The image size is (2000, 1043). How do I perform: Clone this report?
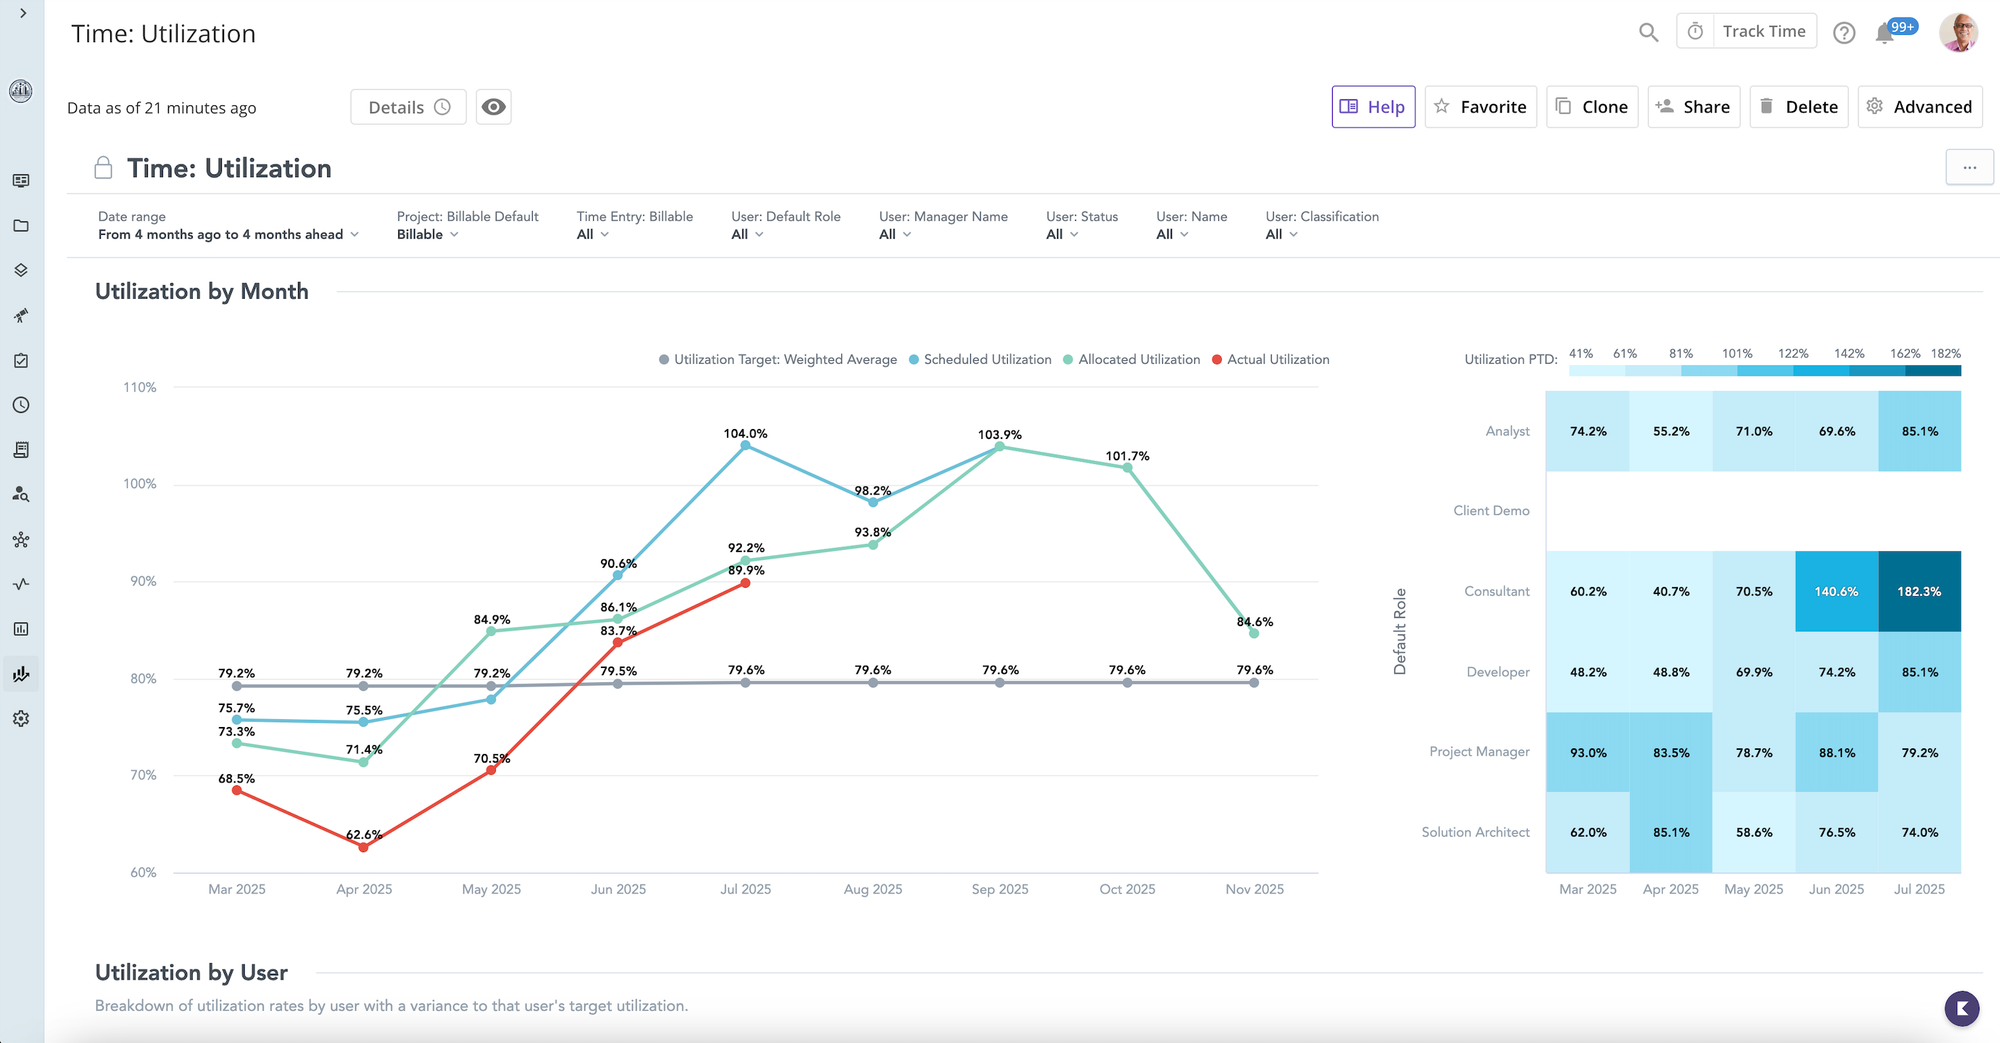pyautogui.click(x=1592, y=106)
